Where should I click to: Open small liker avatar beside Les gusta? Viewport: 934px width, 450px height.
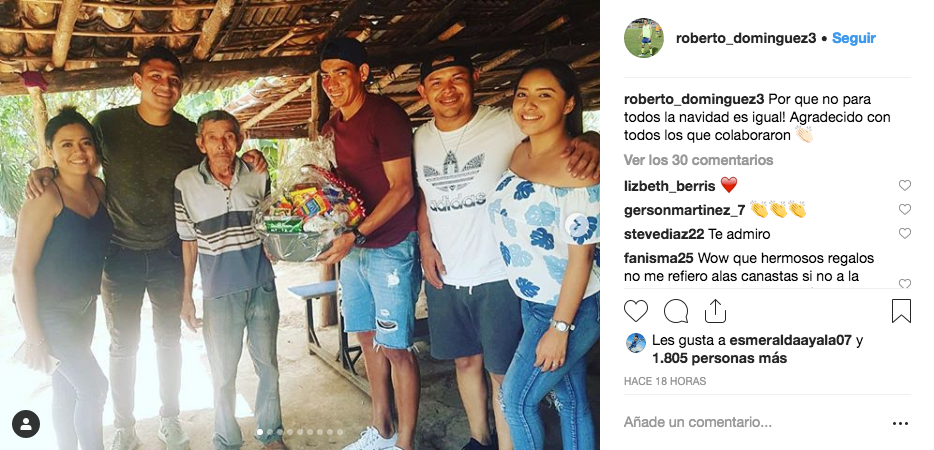[636, 343]
